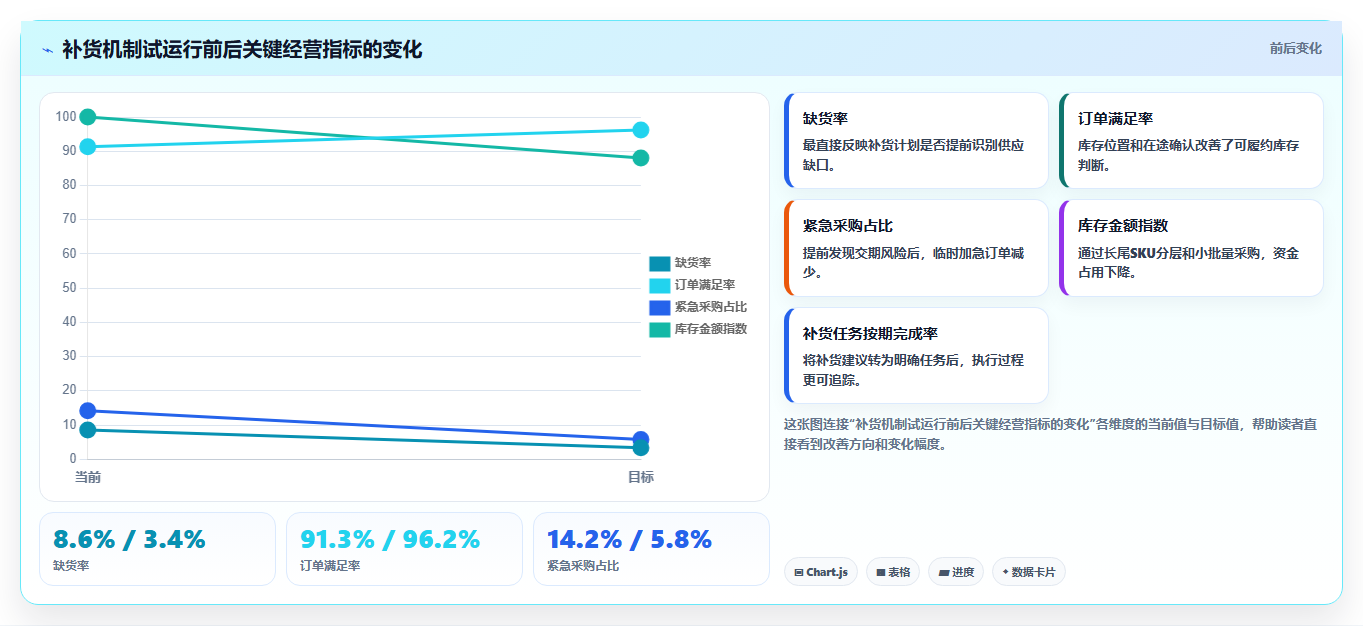The image size is (1363, 626).
Task: Toggle the 库存金额指数 legend swatch
Action: tap(659, 329)
